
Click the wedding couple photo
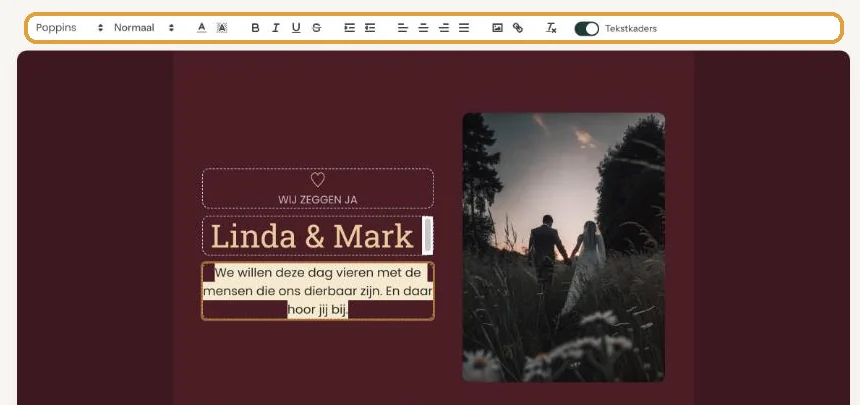(563, 247)
